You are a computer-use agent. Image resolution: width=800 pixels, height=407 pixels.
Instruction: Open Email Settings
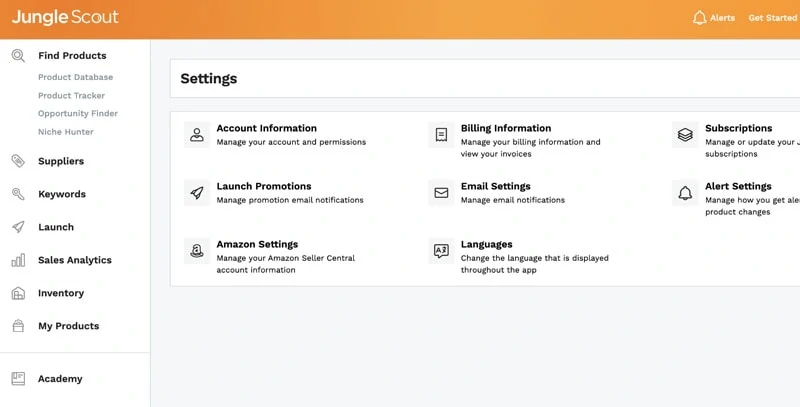pyautogui.click(x=495, y=186)
